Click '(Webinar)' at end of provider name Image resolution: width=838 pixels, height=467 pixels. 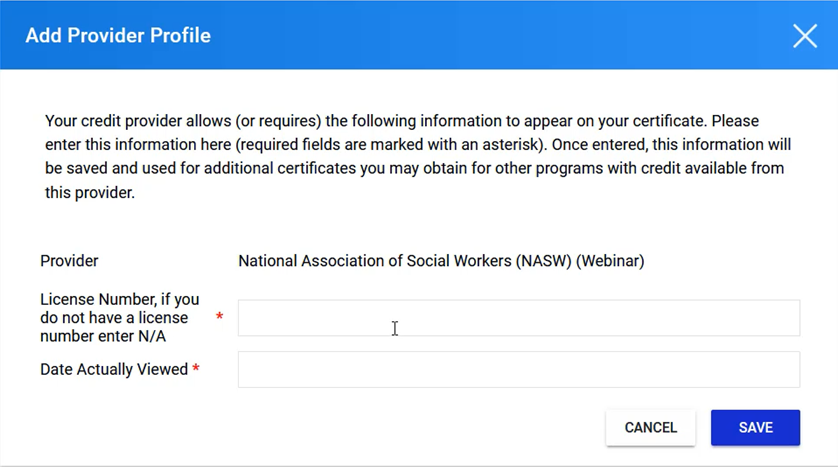(610, 261)
